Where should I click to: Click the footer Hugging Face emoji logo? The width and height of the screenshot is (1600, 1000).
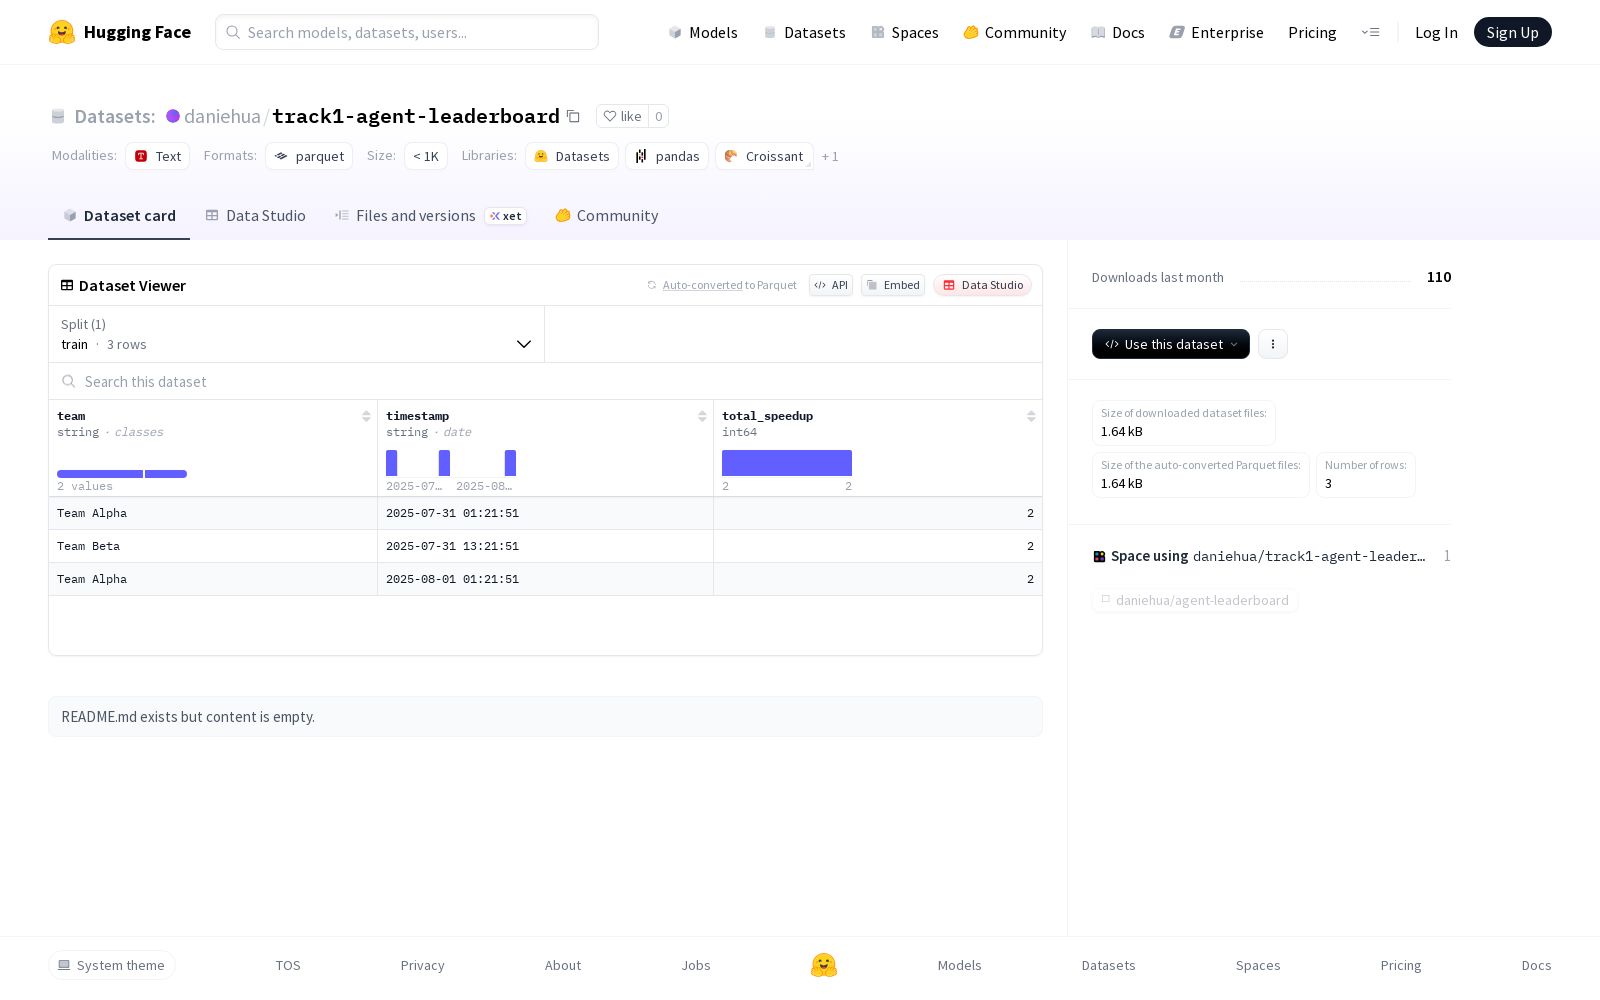tap(824, 965)
